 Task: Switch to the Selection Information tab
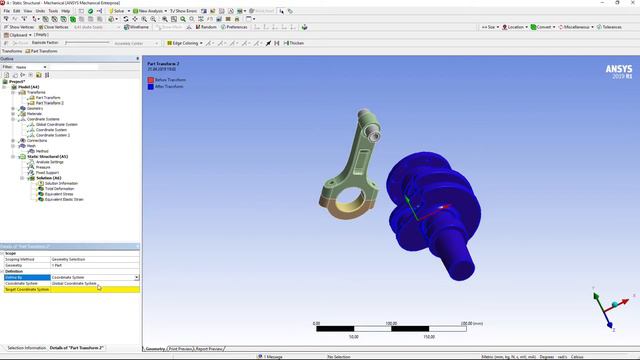(27, 348)
